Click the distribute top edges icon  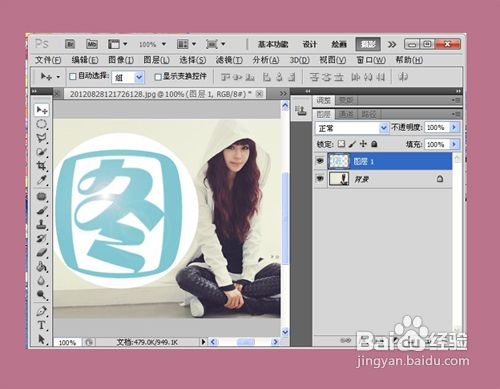(314, 77)
